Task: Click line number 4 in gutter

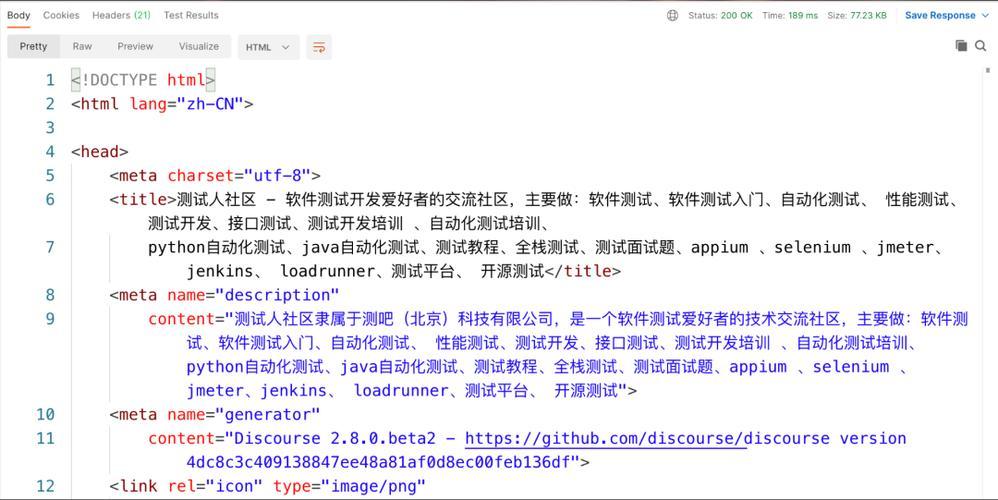Action: click(50, 152)
